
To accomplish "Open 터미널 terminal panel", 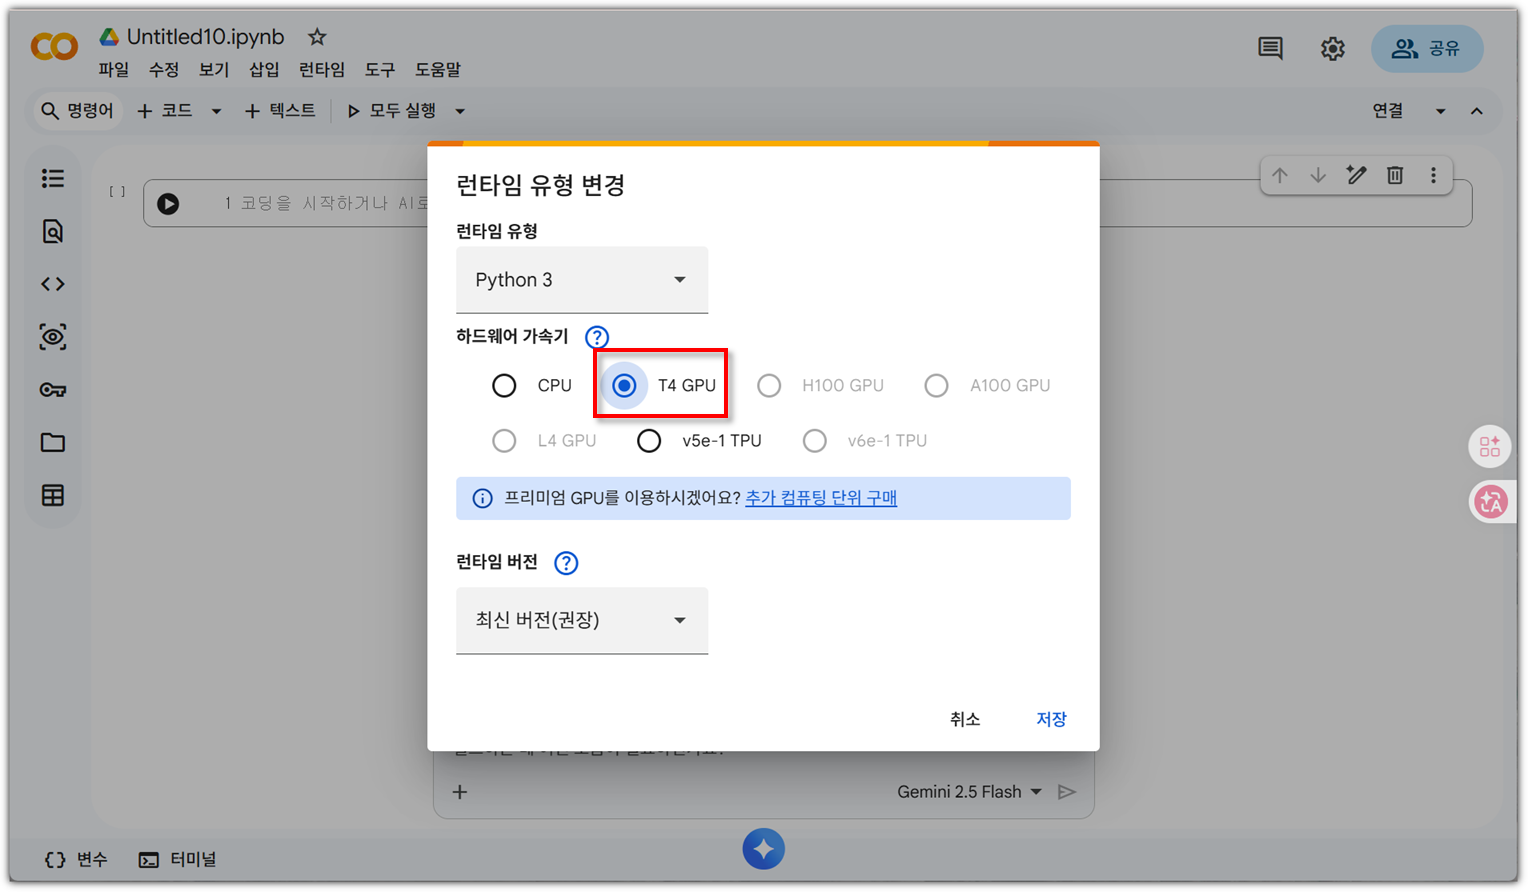I will tap(178, 860).
